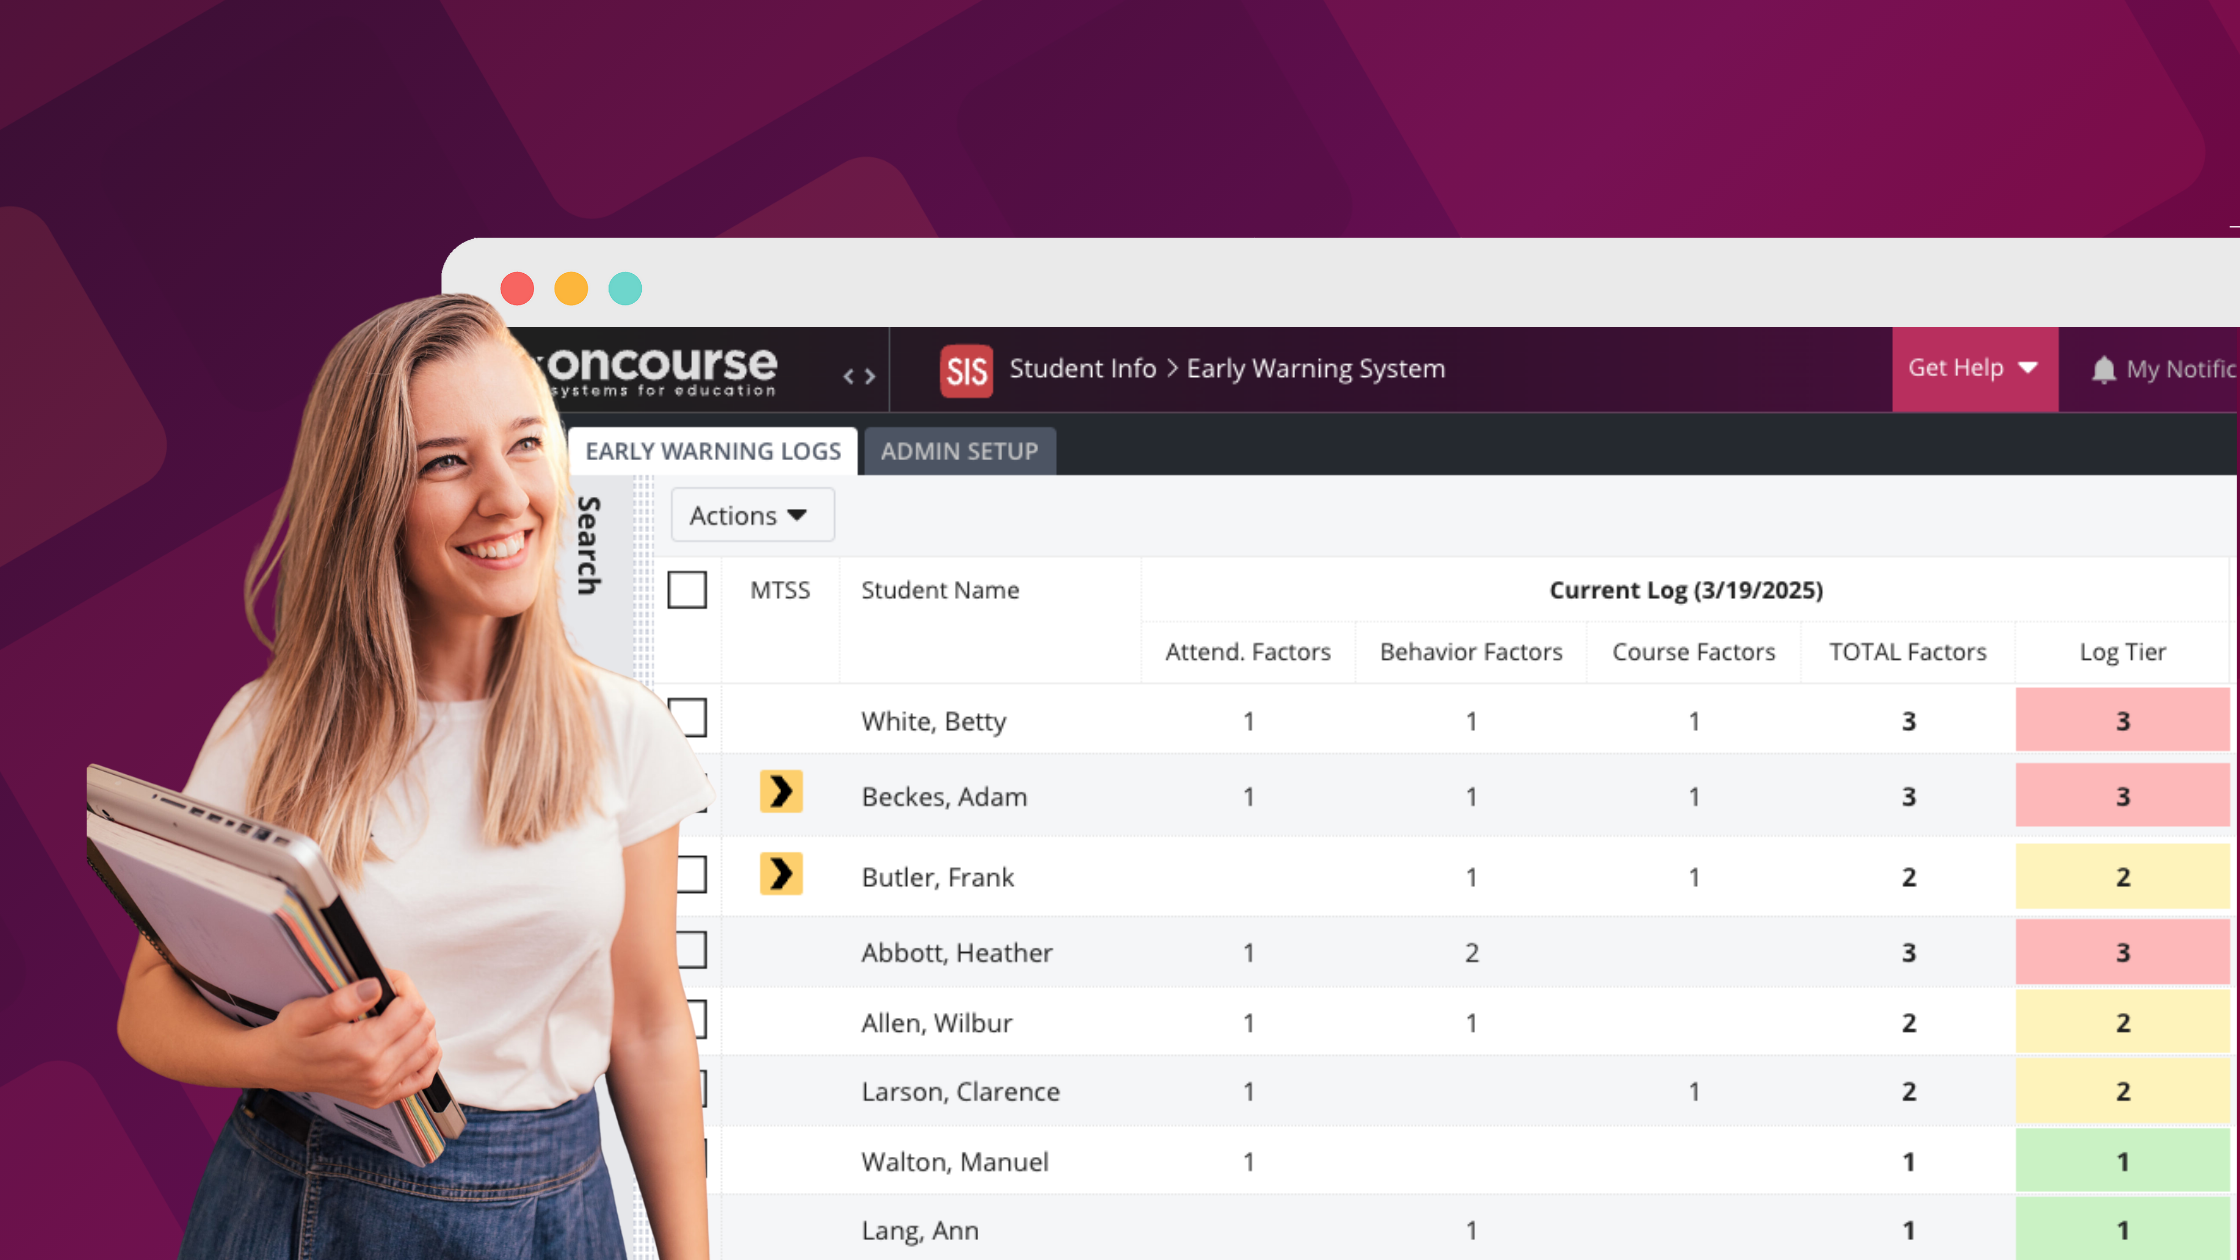Select the Early Warning Logs tab
This screenshot has height=1260, width=2240.
click(713, 451)
